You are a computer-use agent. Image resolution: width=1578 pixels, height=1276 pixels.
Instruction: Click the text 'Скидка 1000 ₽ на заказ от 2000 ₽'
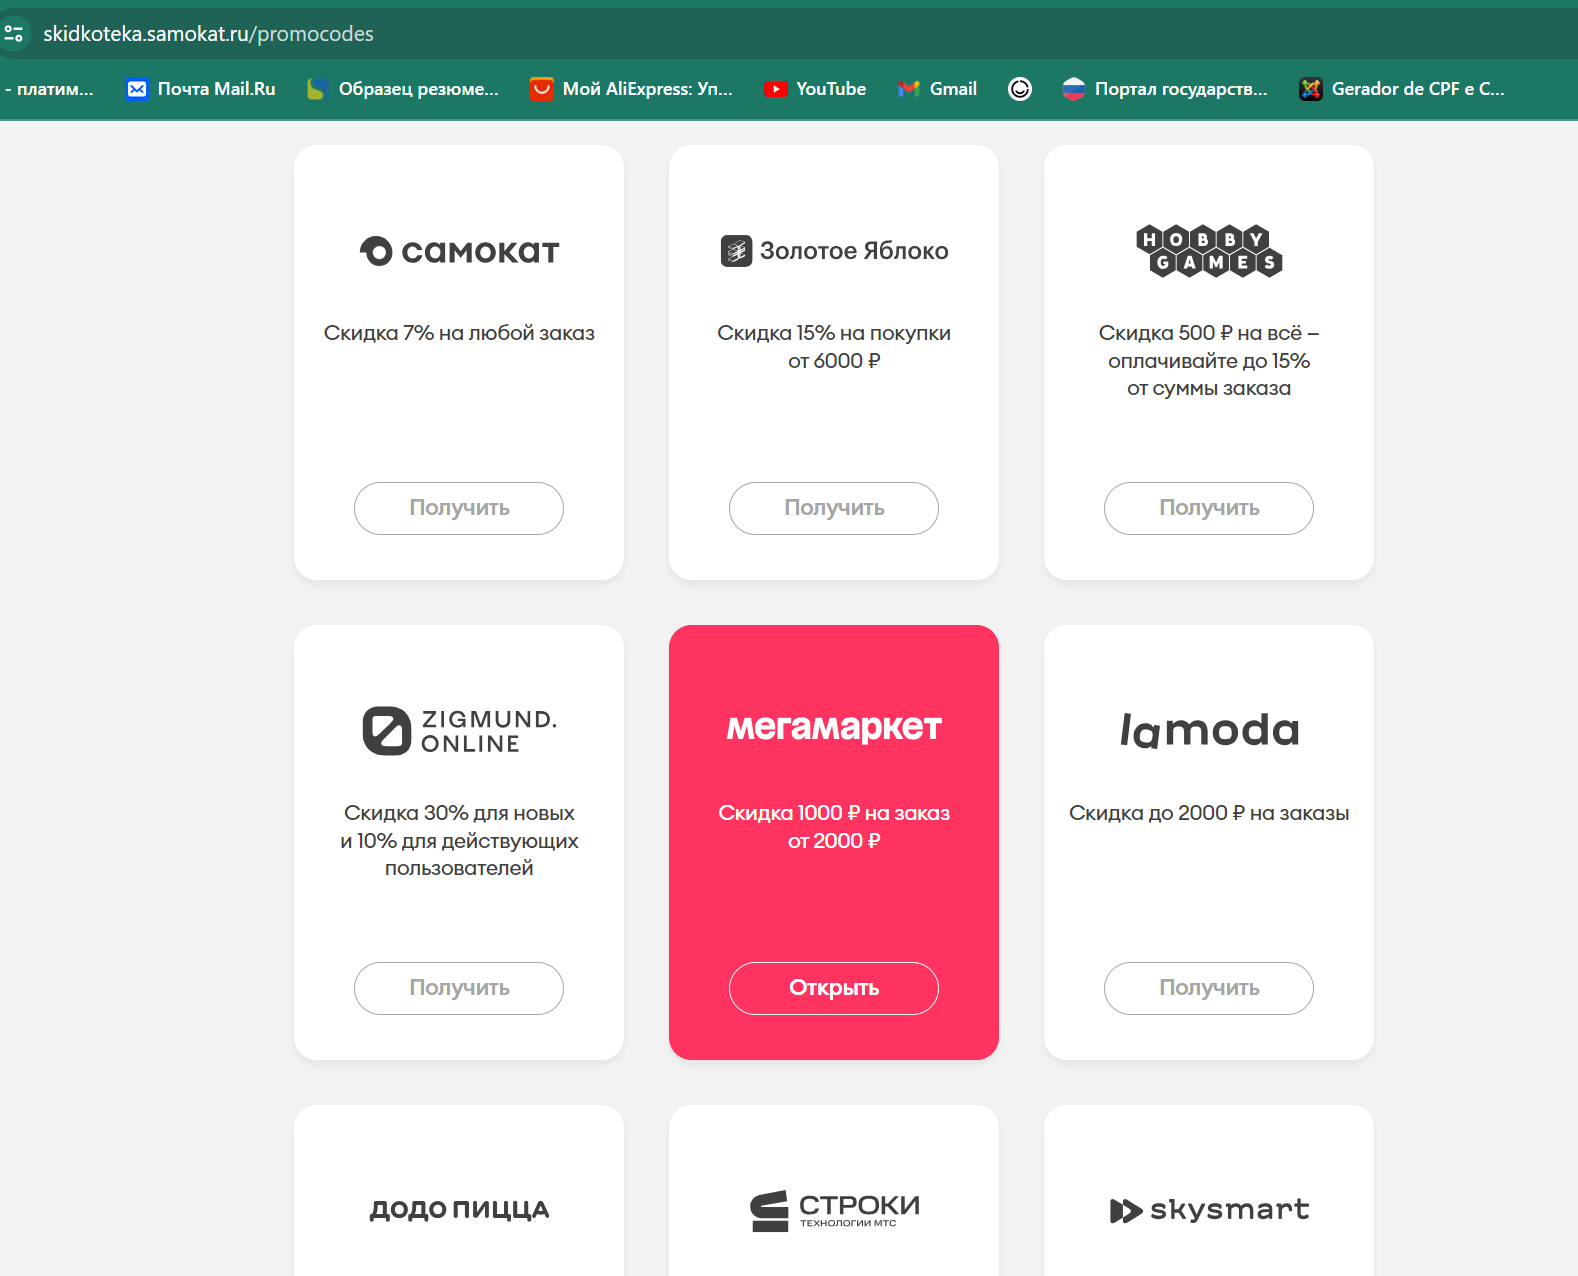834,827
